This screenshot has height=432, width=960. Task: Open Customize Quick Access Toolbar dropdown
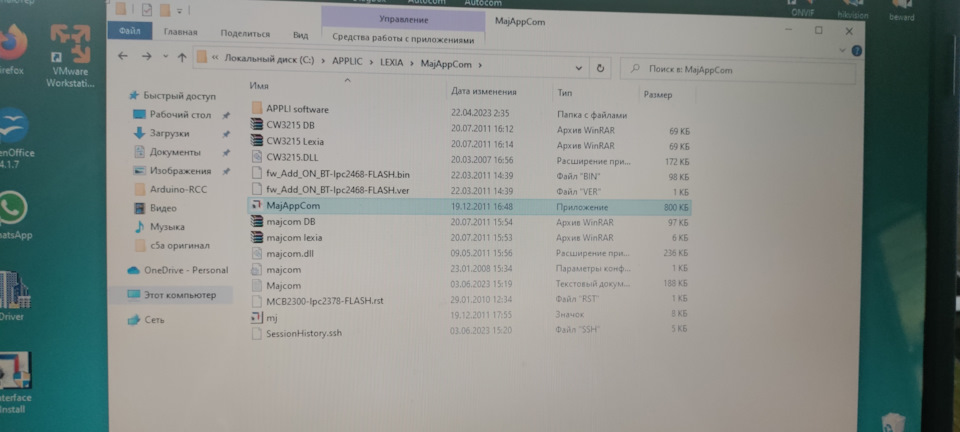(x=180, y=12)
